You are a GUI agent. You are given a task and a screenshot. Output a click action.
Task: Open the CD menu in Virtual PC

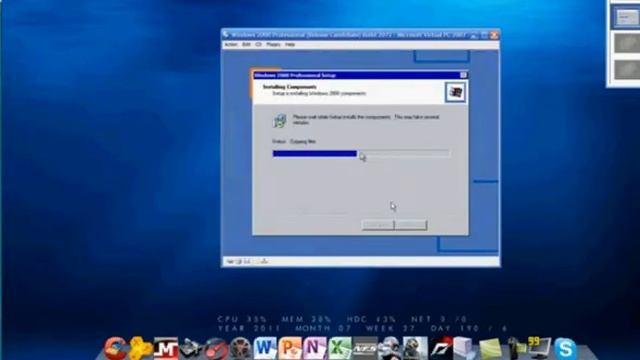coord(258,44)
